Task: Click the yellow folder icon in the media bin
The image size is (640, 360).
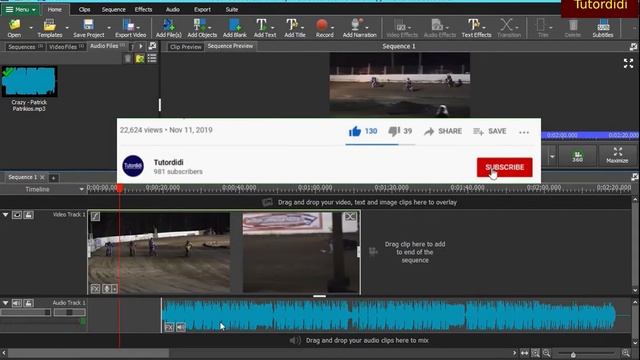Action: (140, 59)
